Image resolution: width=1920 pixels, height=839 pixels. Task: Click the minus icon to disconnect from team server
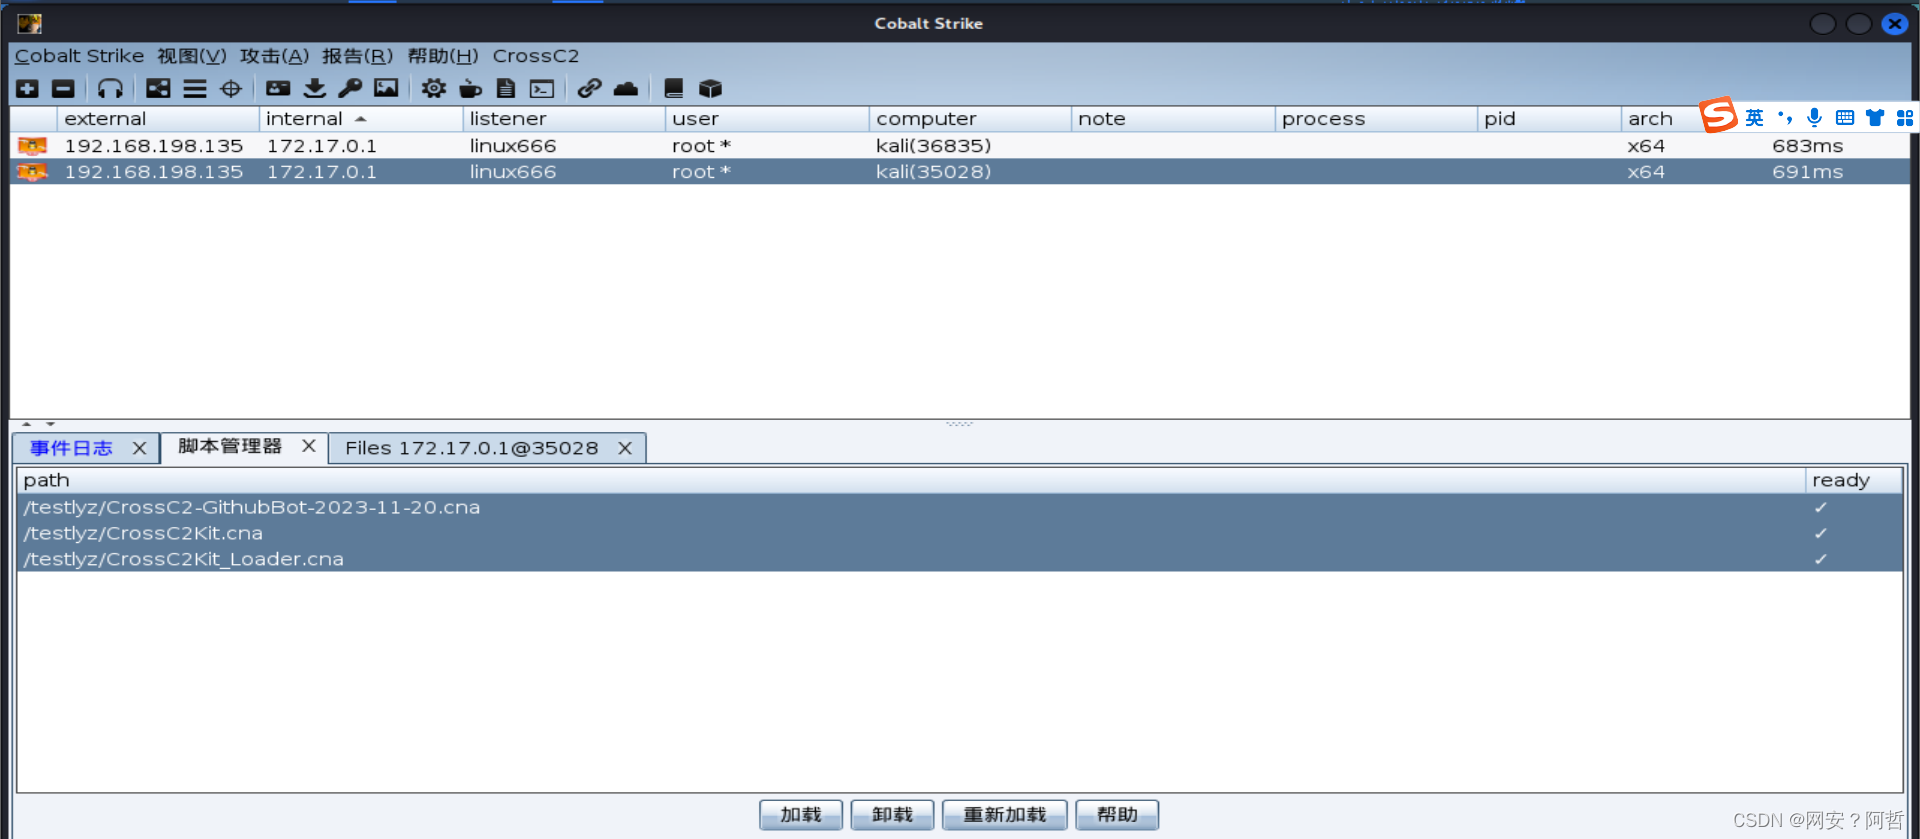pyautogui.click(x=63, y=89)
